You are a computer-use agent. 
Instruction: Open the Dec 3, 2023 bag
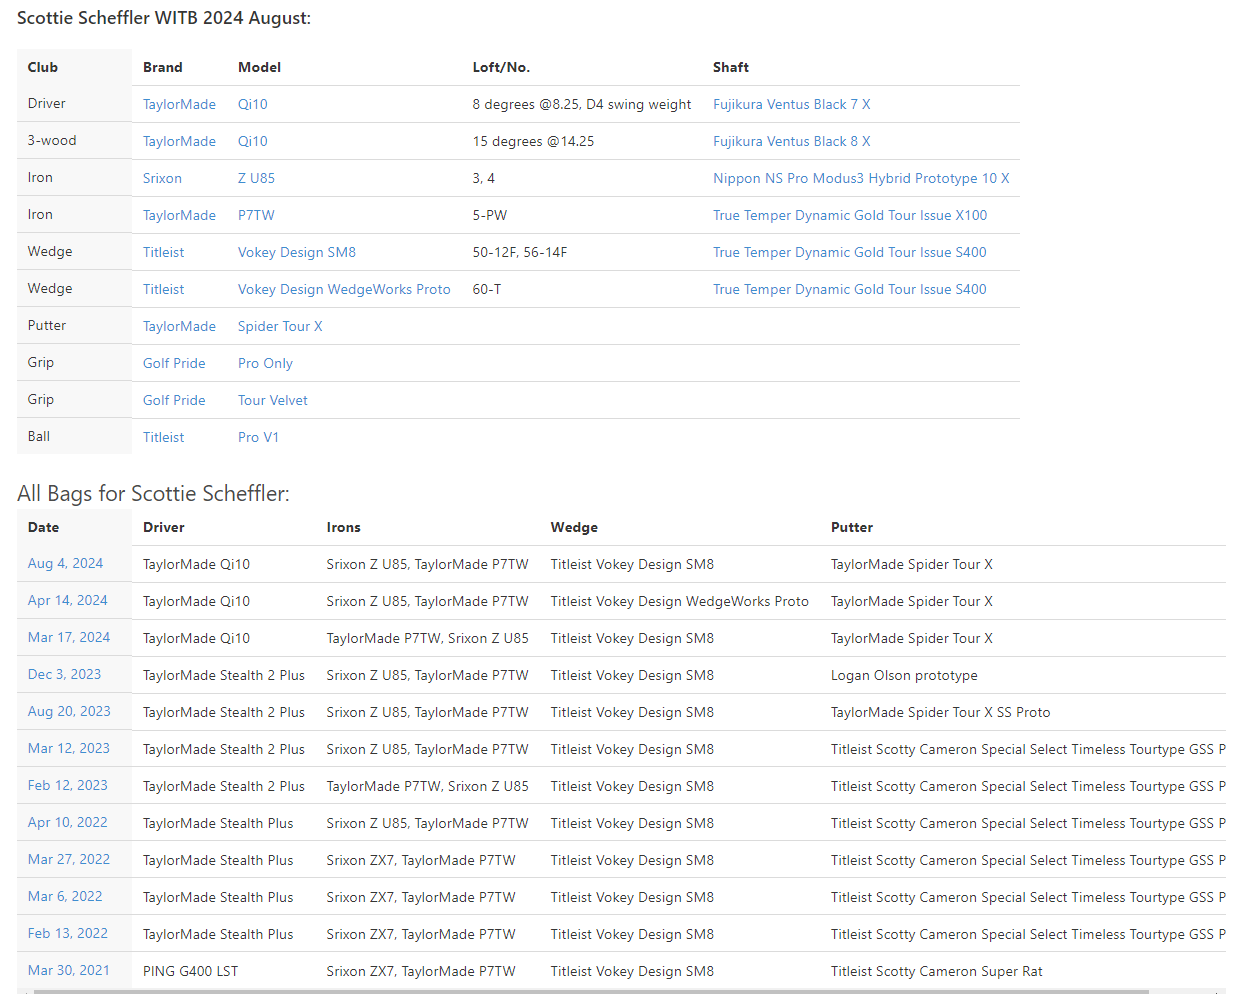64,674
